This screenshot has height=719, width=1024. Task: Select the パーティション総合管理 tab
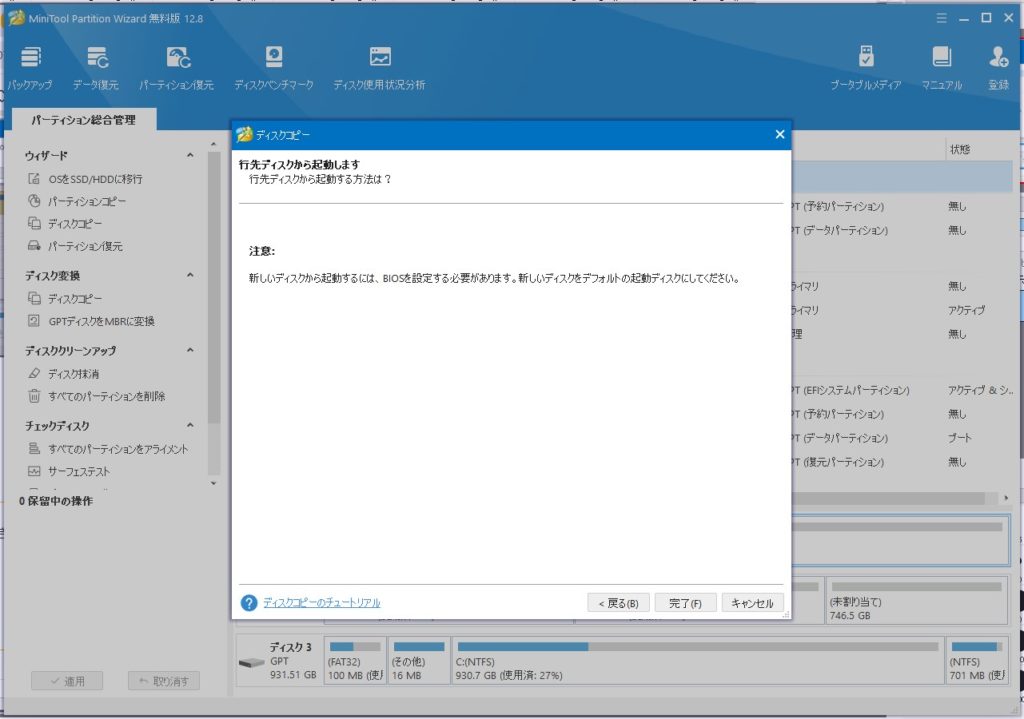click(82, 120)
